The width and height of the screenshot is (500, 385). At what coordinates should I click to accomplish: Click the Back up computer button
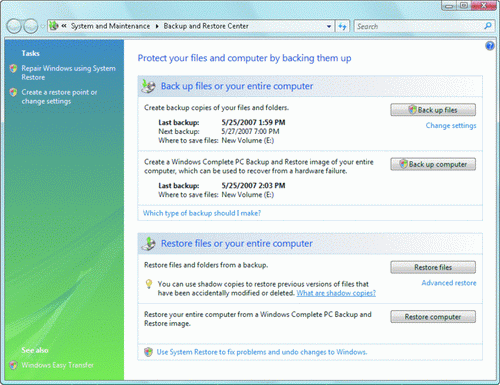tap(433, 164)
